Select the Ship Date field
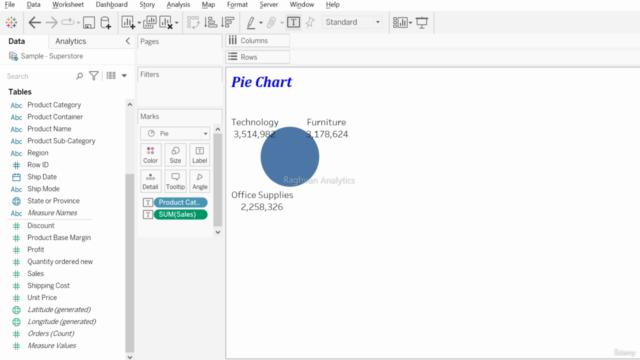Image resolution: width=640 pixels, height=360 pixels. coord(42,177)
